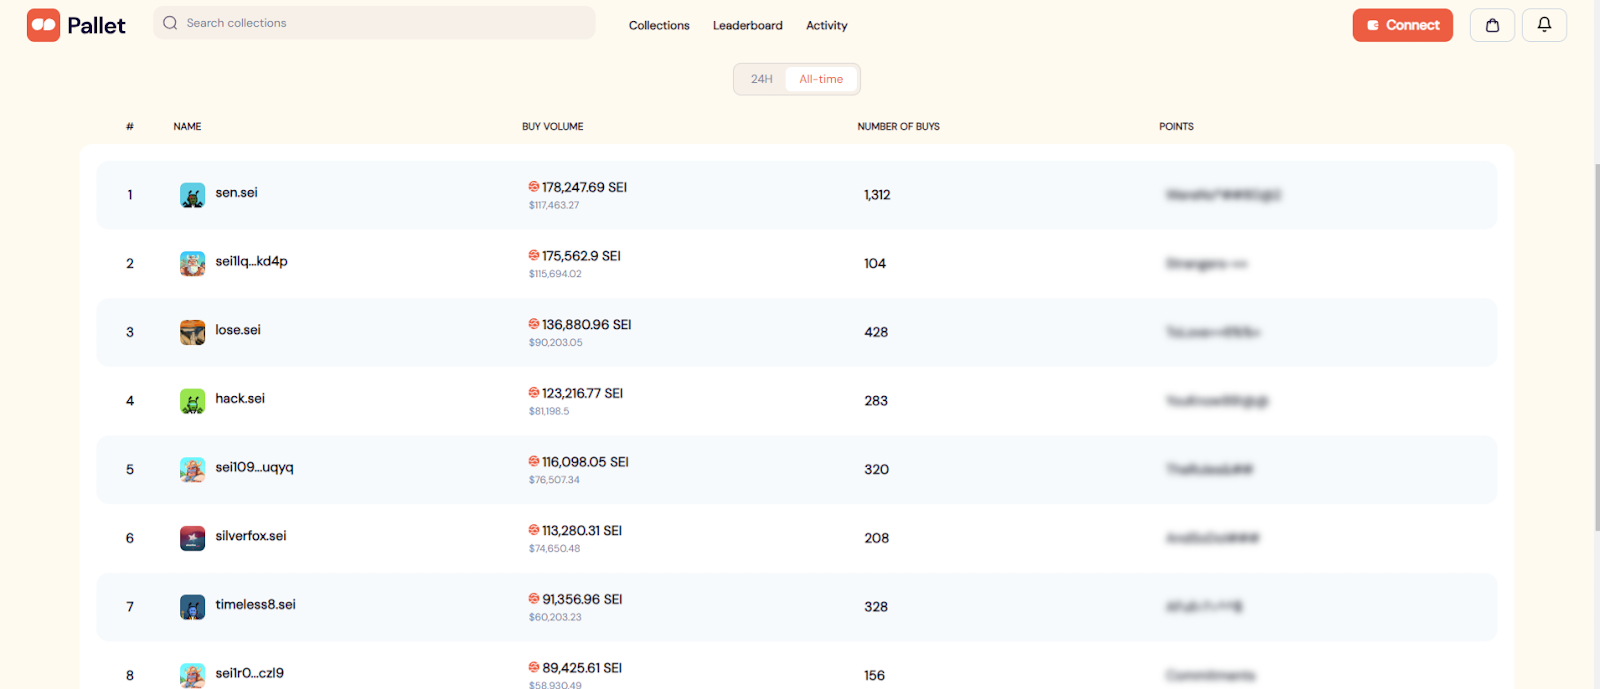Open sei1r0...czl9 profile name
The image size is (1600, 689).
[x=250, y=673]
